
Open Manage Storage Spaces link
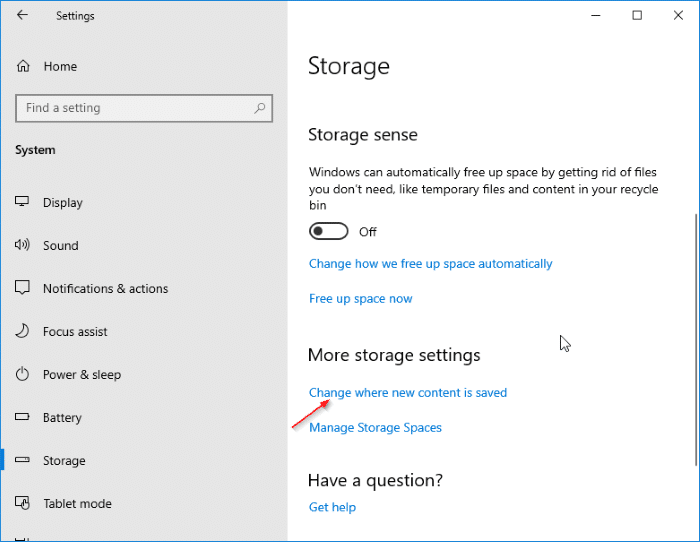point(375,427)
